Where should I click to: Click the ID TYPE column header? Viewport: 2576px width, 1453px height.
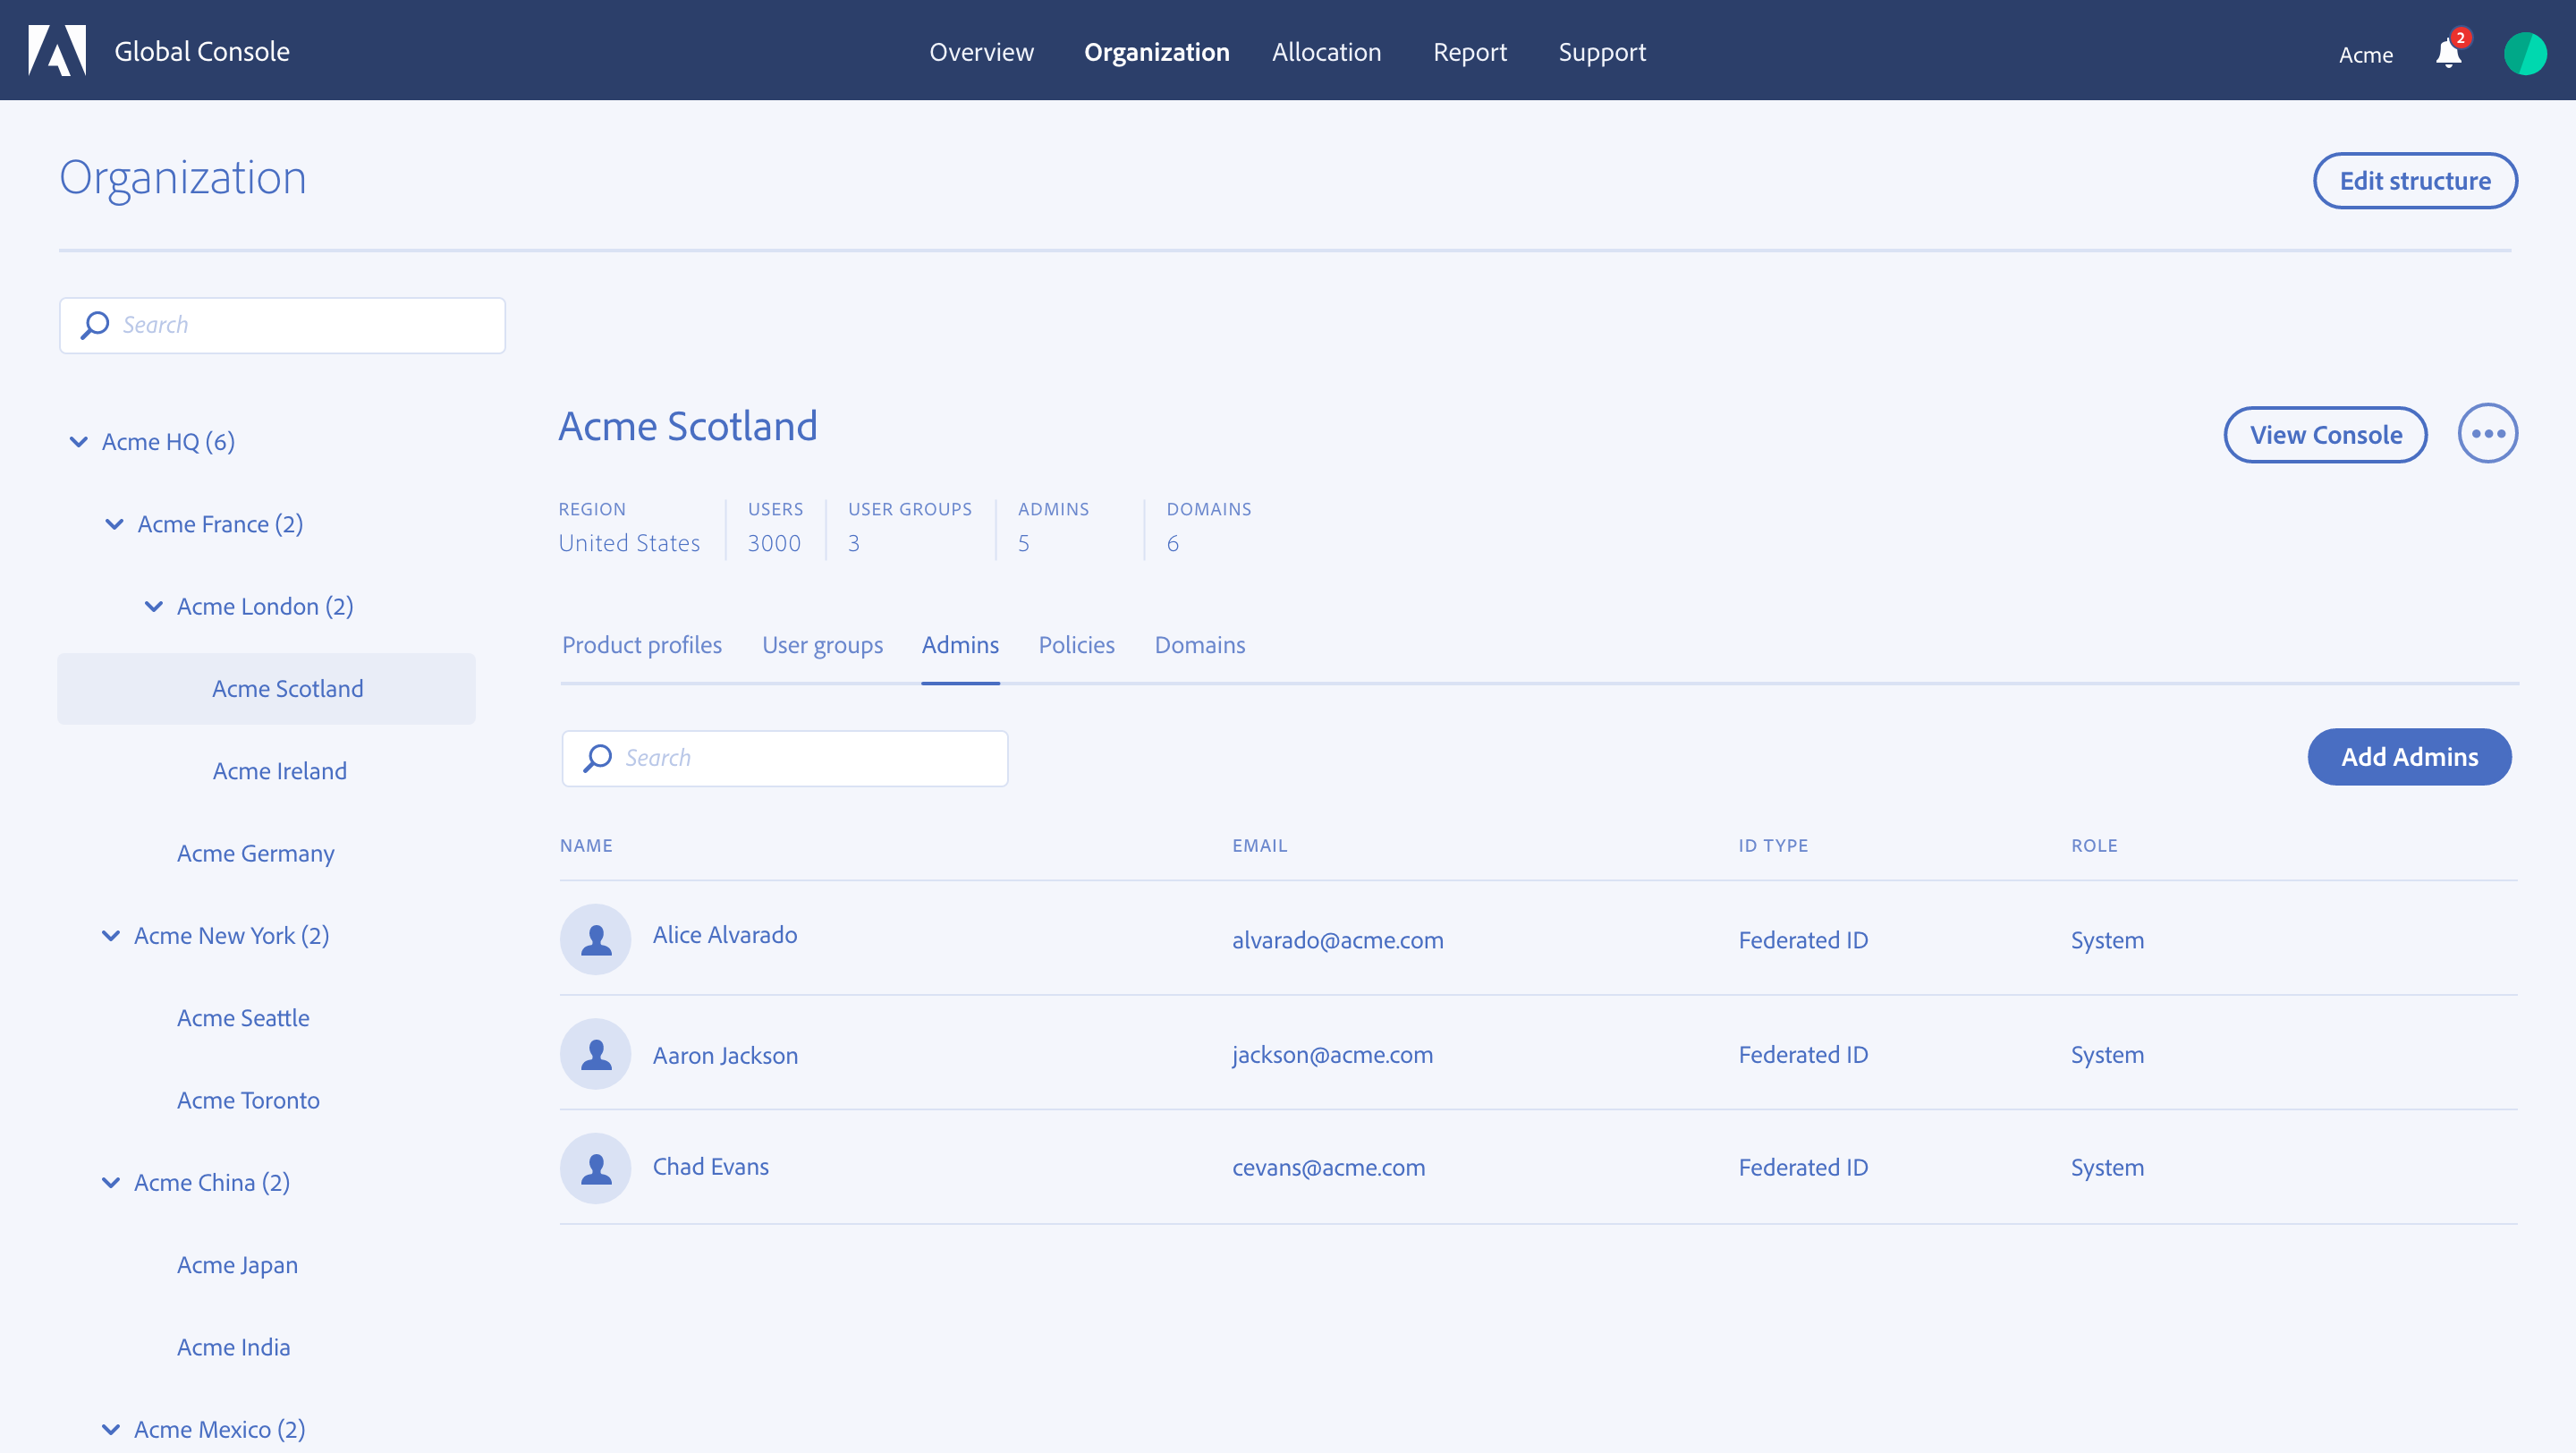(1772, 845)
